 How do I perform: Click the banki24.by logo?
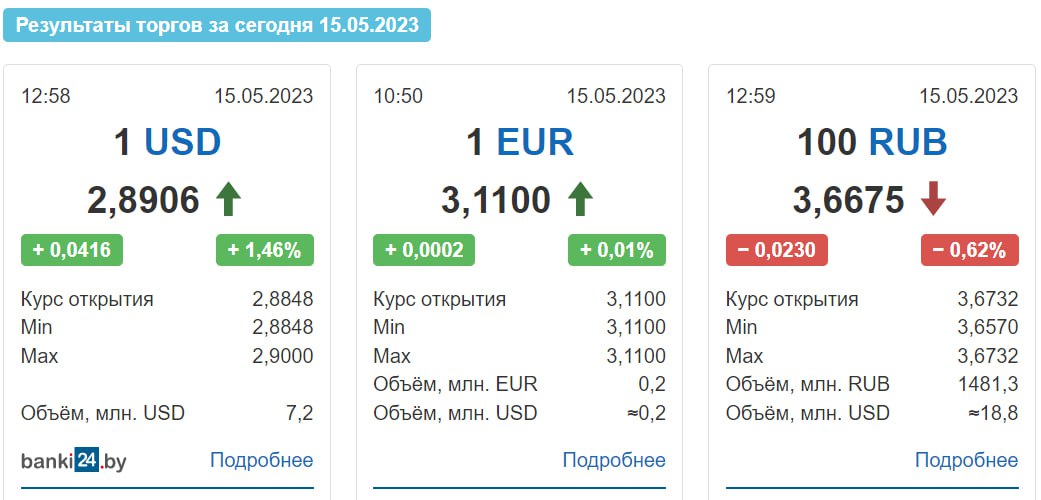74,460
